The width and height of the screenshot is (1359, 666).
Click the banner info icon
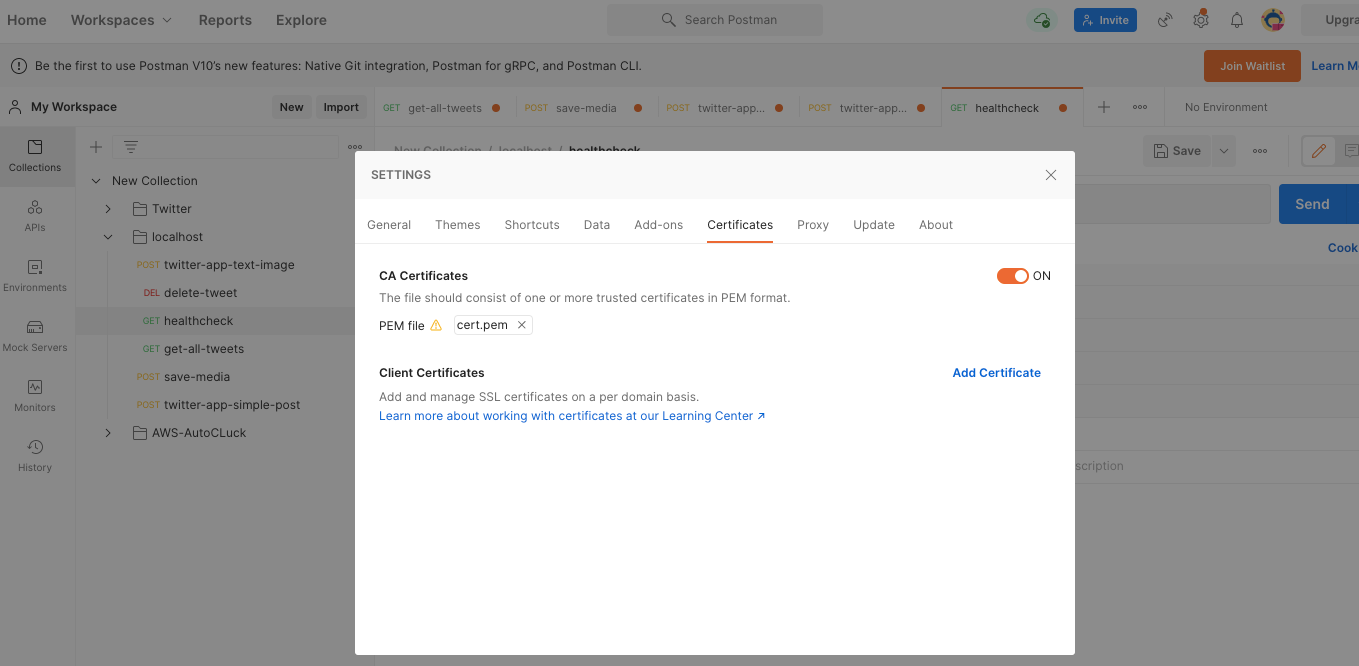point(19,66)
